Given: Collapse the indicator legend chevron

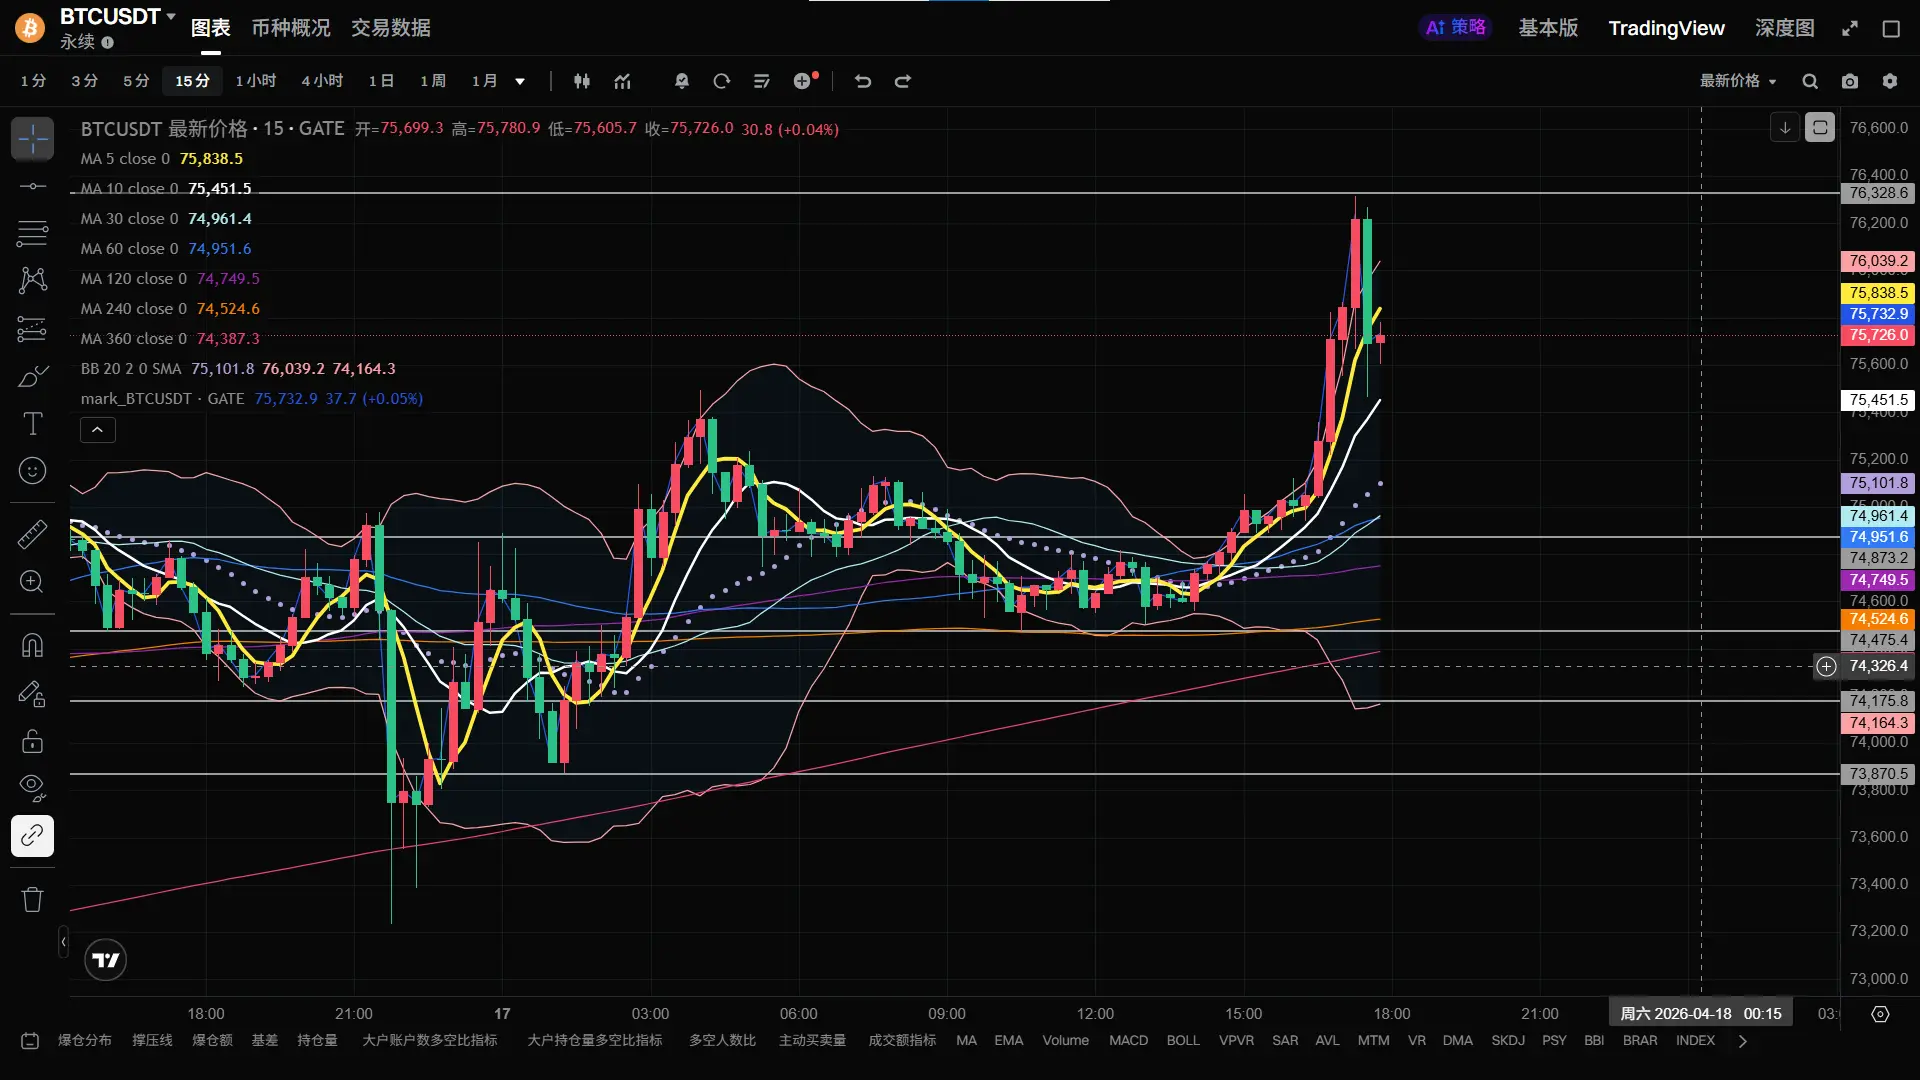Looking at the screenshot, I should pos(97,430).
